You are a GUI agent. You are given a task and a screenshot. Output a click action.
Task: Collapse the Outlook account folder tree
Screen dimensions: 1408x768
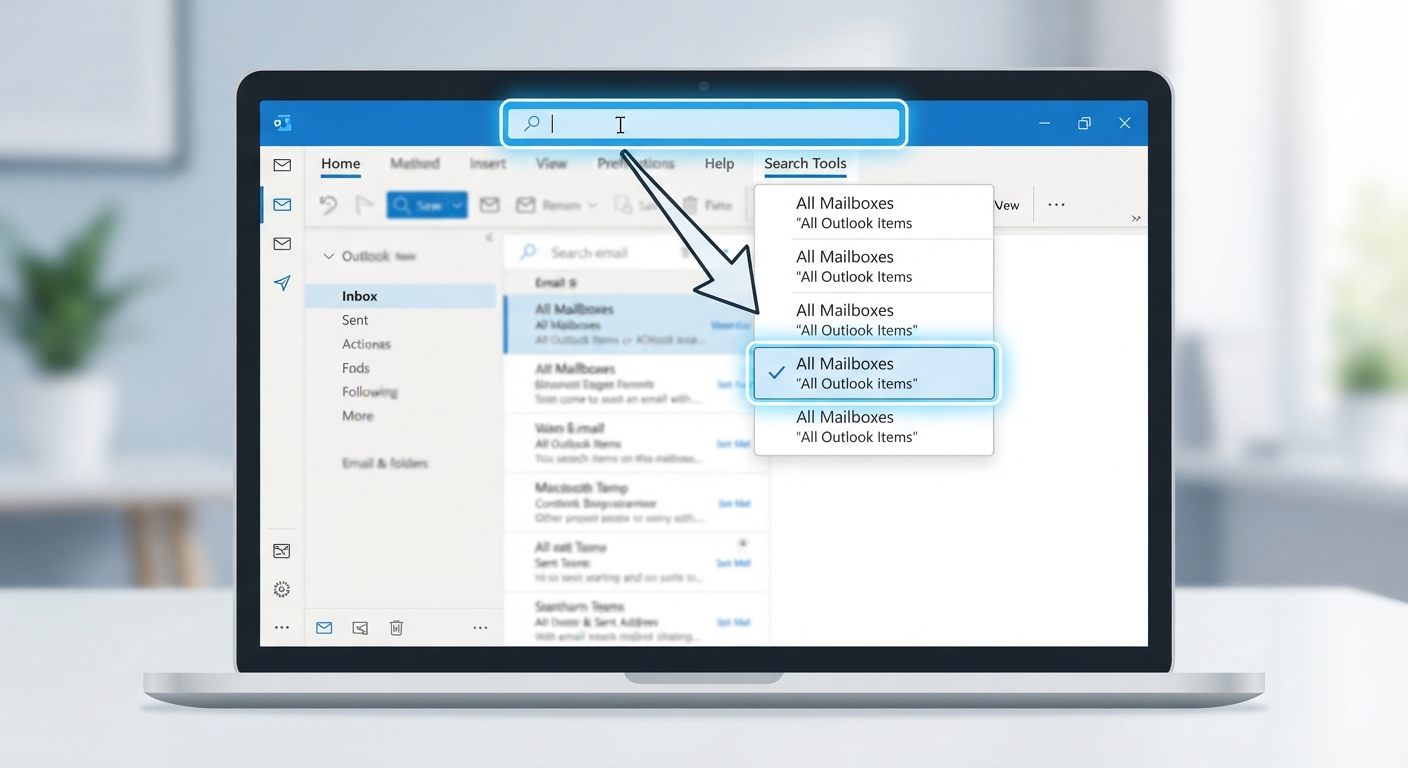tap(328, 257)
